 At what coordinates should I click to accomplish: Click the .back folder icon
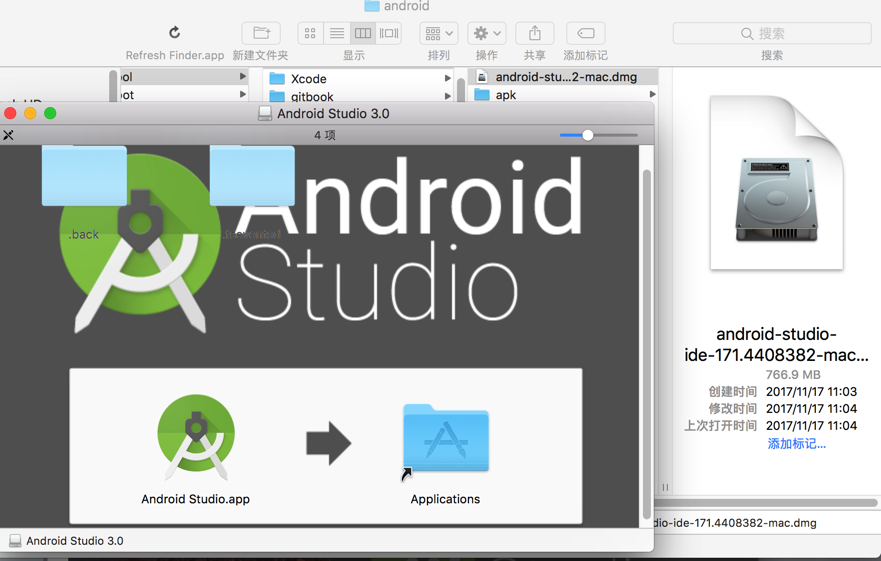click(x=84, y=177)
